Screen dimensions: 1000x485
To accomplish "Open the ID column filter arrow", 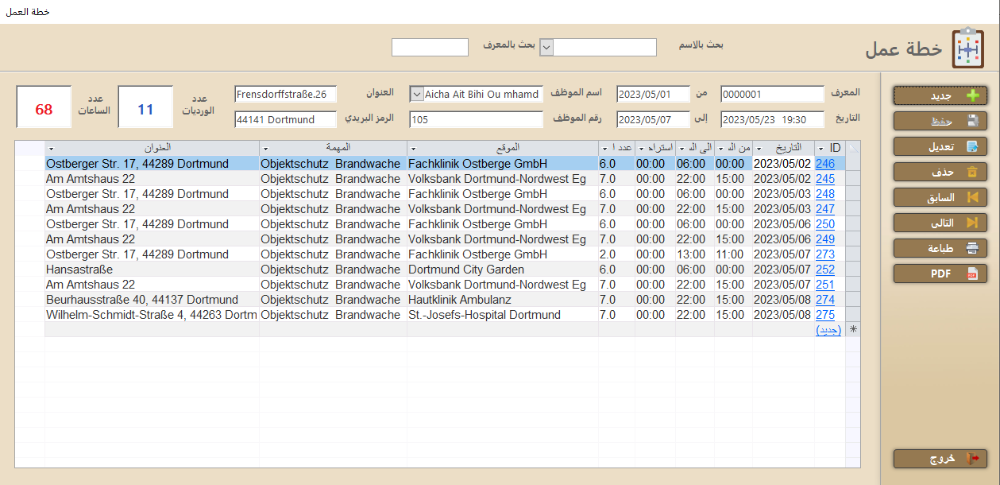I will coord(821,149).
